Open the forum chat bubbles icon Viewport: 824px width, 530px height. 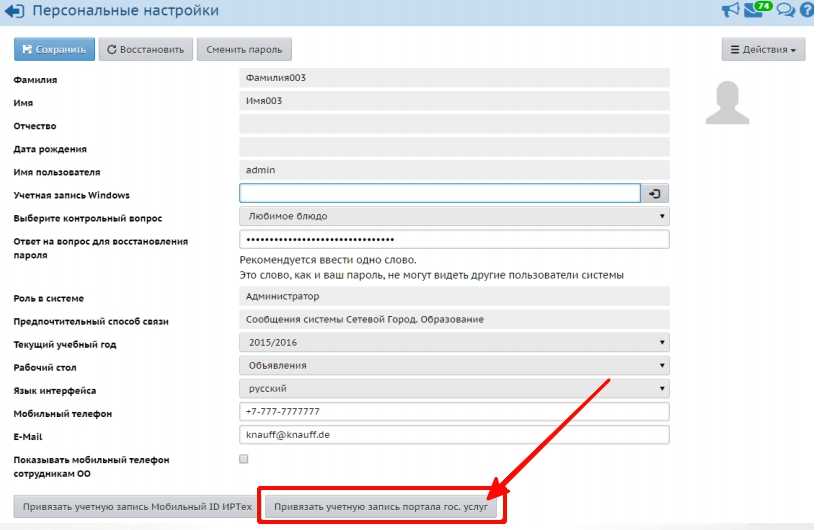785,11
